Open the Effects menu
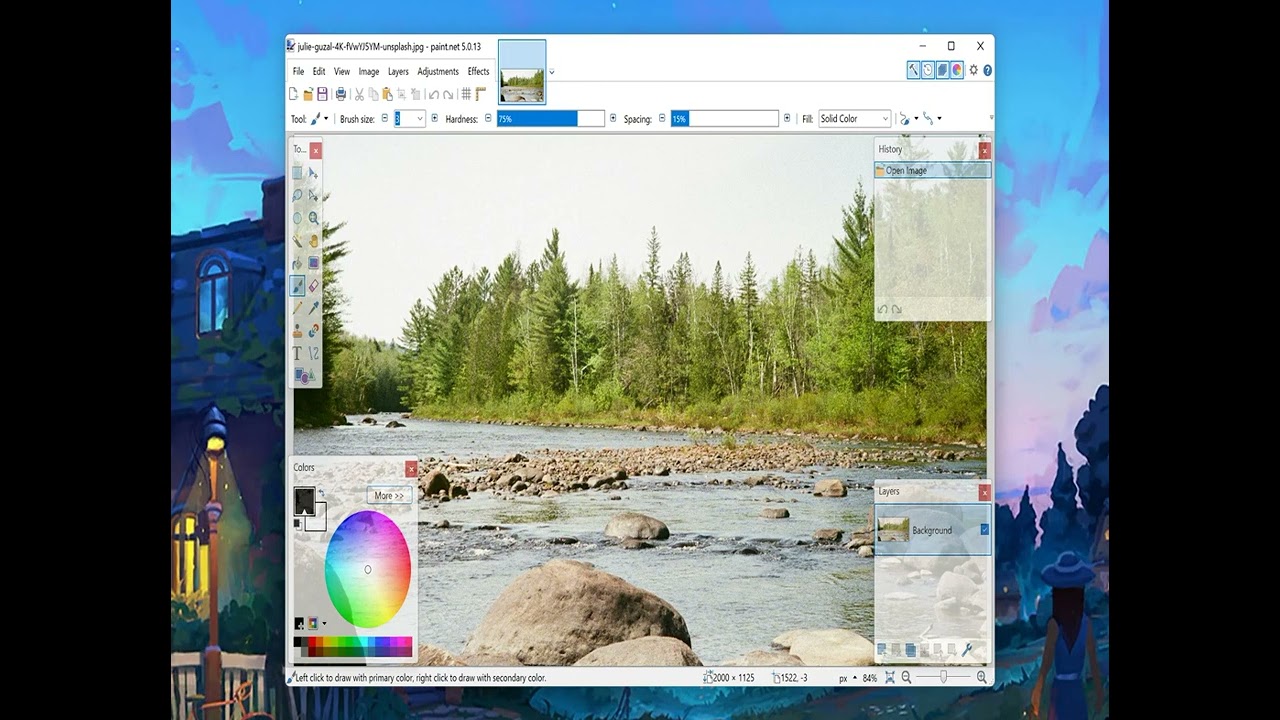Image resolution: width=1280 pixels, height=720 pixels. 479,72
